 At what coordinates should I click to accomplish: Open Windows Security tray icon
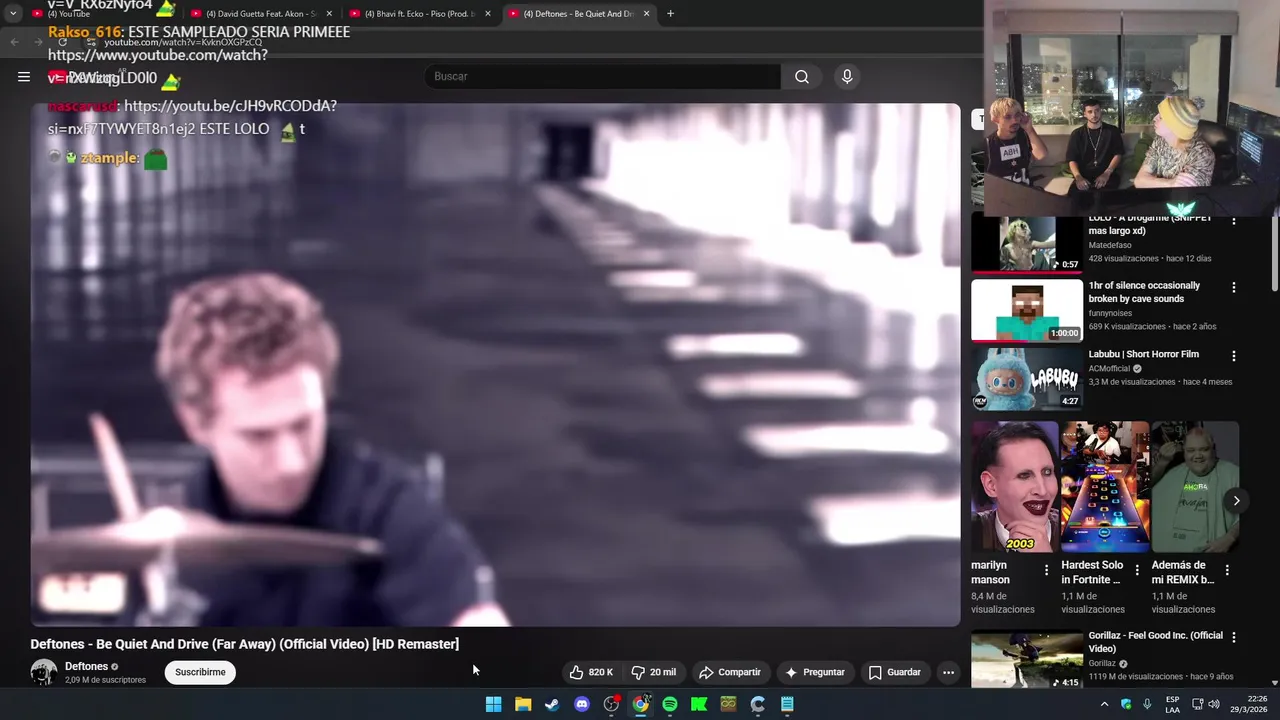(x=1126, y=704)
